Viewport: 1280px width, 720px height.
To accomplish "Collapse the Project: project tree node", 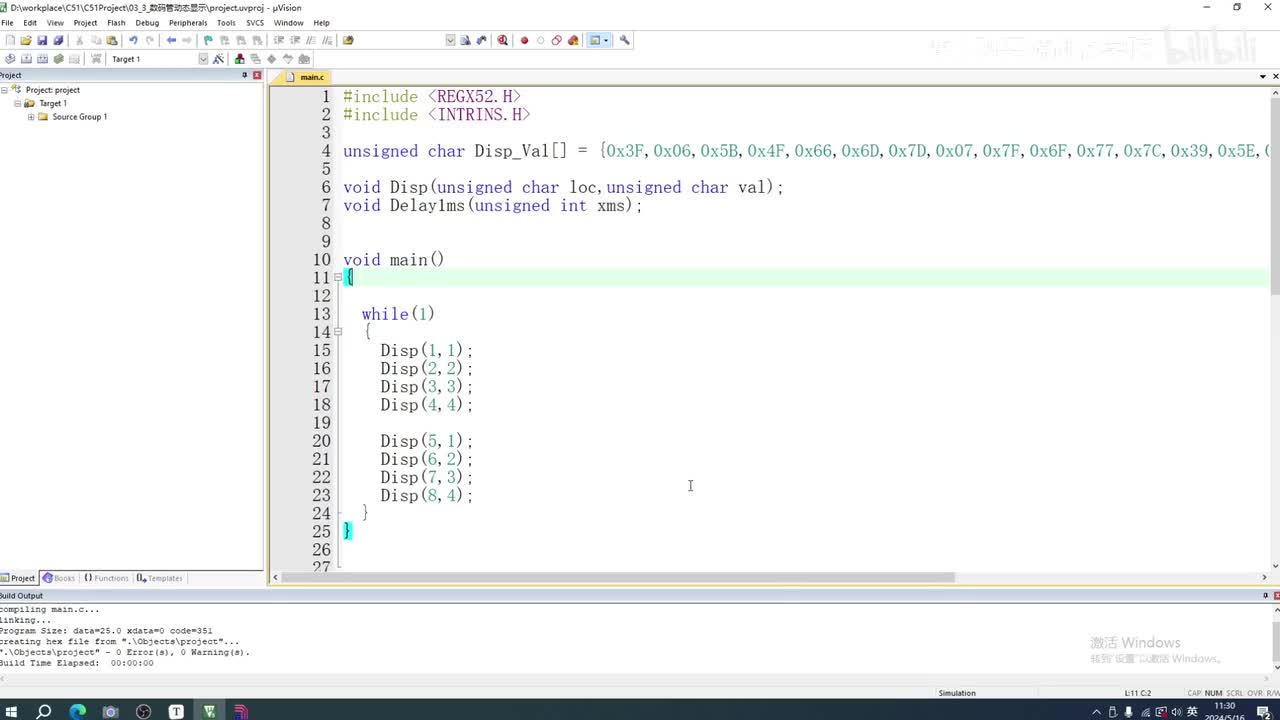I will [x=5, y=90].
